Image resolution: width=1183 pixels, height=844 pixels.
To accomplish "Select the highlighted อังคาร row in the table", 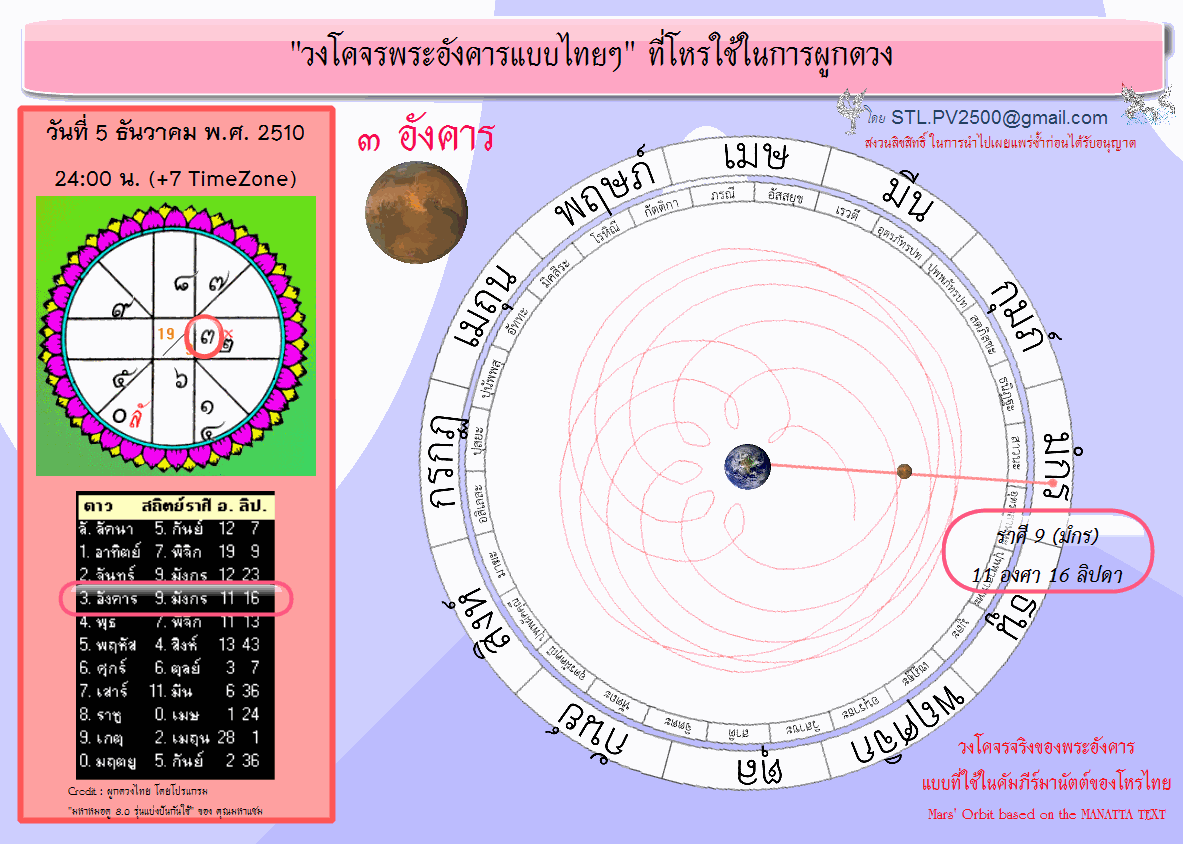I will coord(175,599).
